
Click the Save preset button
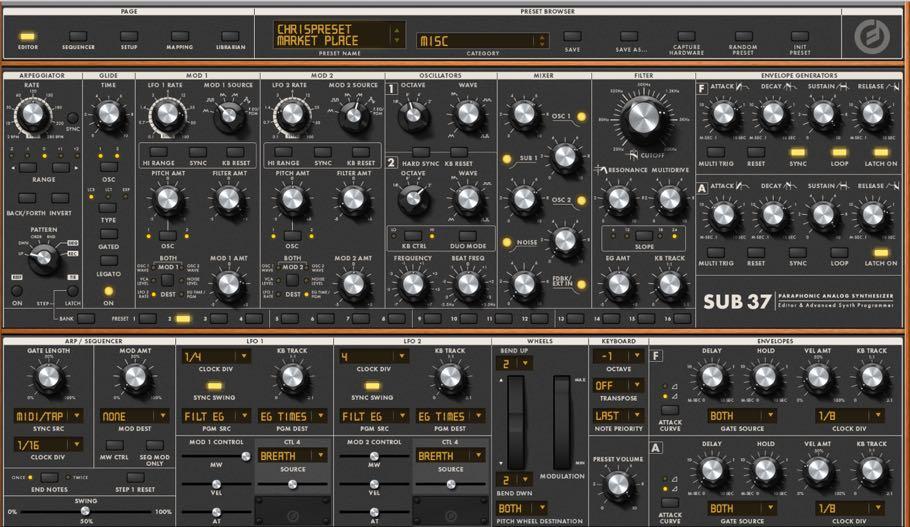572,37
